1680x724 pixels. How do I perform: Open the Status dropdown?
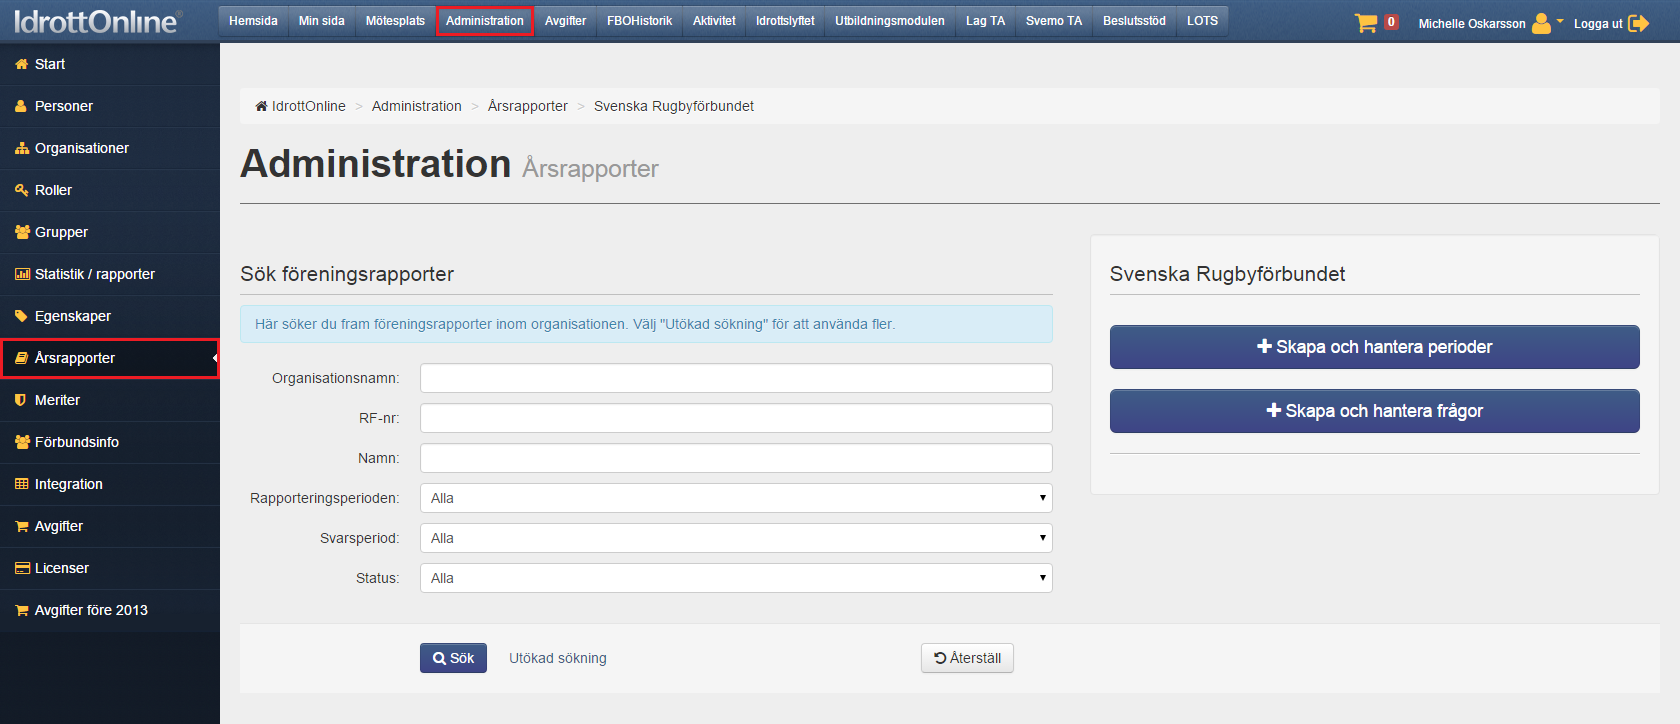[x=736, y=578]
